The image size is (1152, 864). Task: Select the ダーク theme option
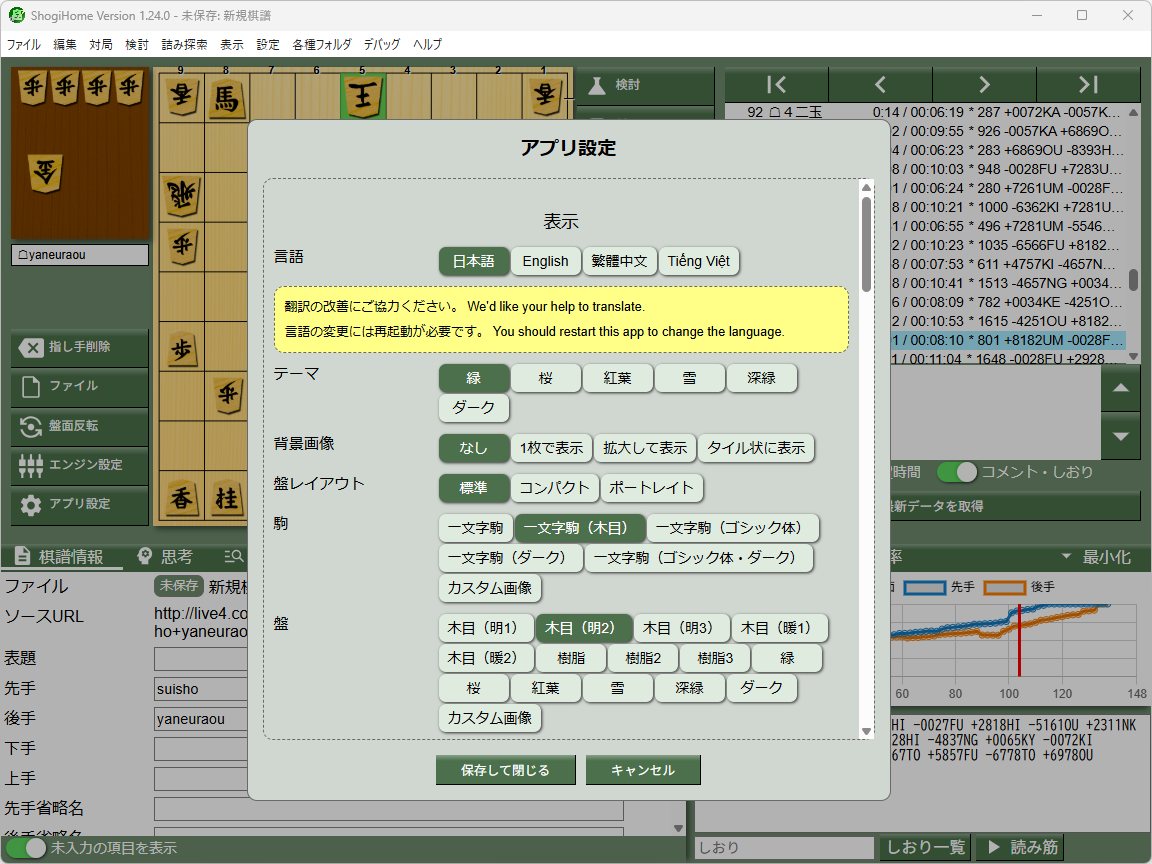click(x=473, y=408)
